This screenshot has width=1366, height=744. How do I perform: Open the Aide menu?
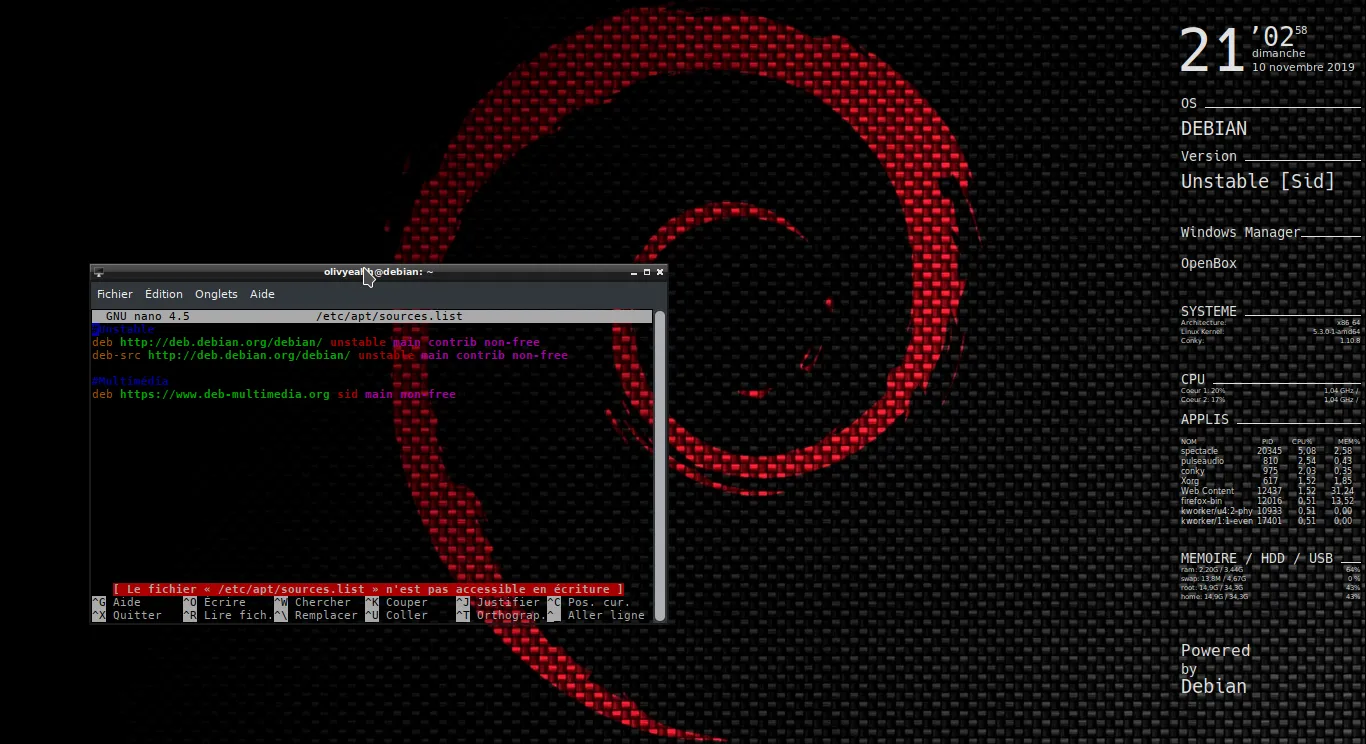(x=262, y=294)
